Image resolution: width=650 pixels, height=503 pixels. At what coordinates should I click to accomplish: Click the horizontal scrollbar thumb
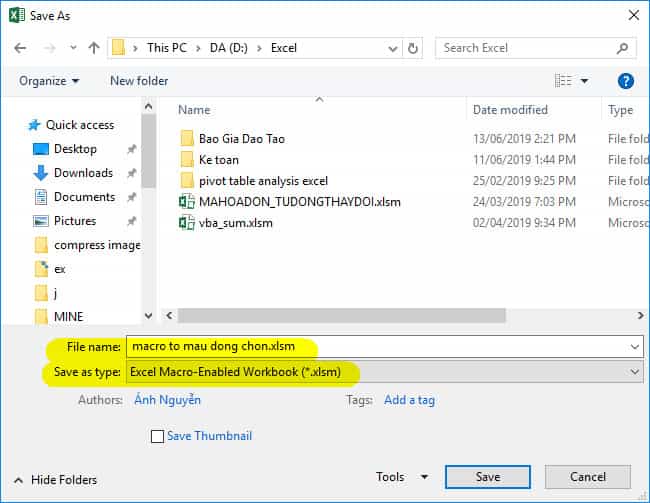click(x=342, y=316)
